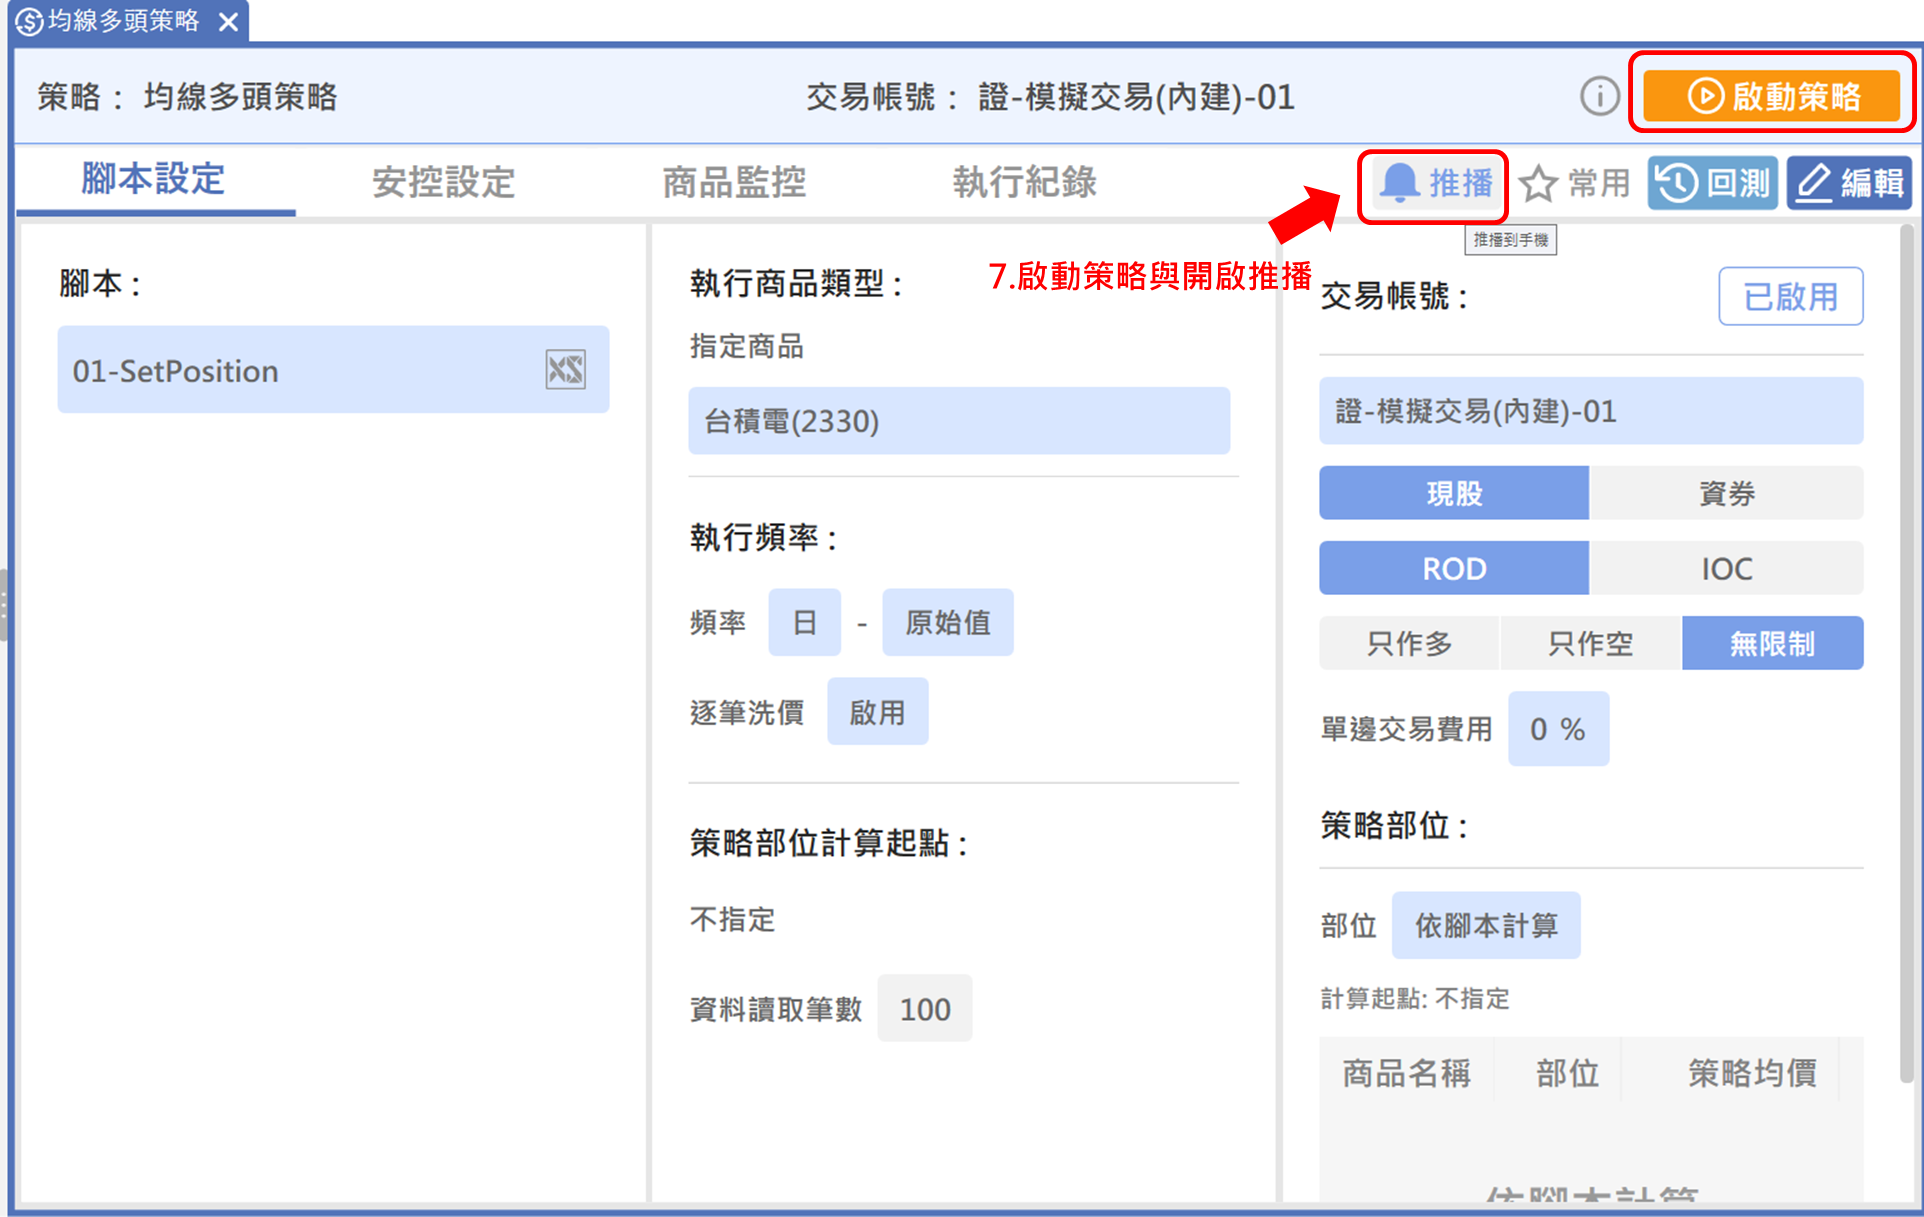
Task: Click the 逐筆洗價 啟用 button
Action: coord(877,712)
